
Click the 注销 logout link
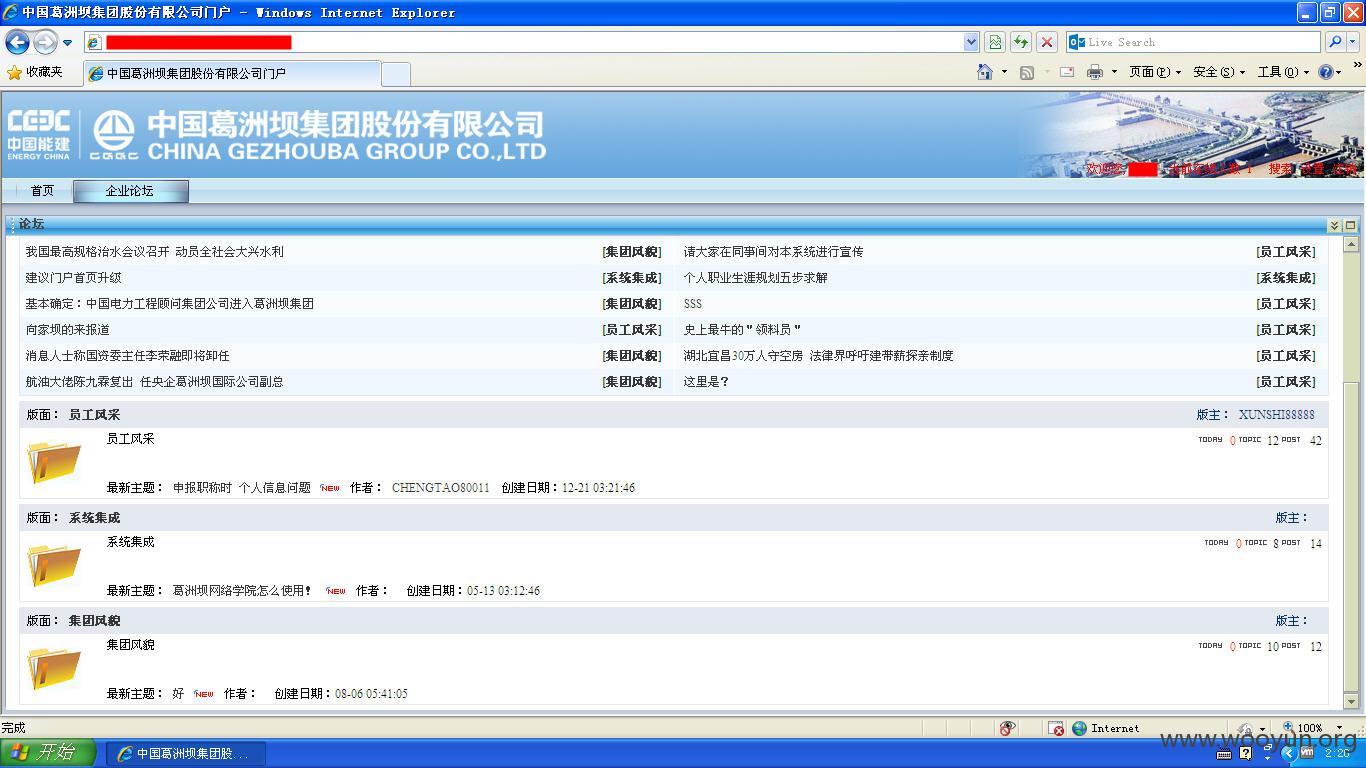click(1344, 169)
